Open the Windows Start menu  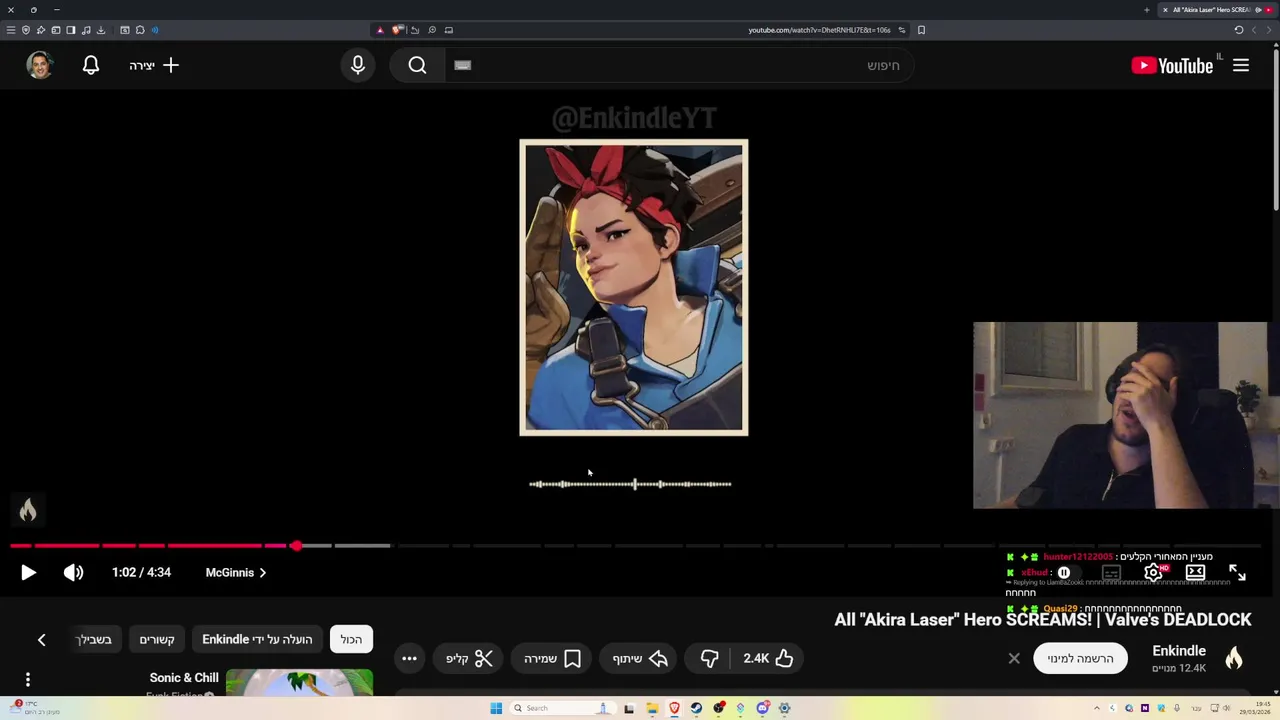pos(496,708)
